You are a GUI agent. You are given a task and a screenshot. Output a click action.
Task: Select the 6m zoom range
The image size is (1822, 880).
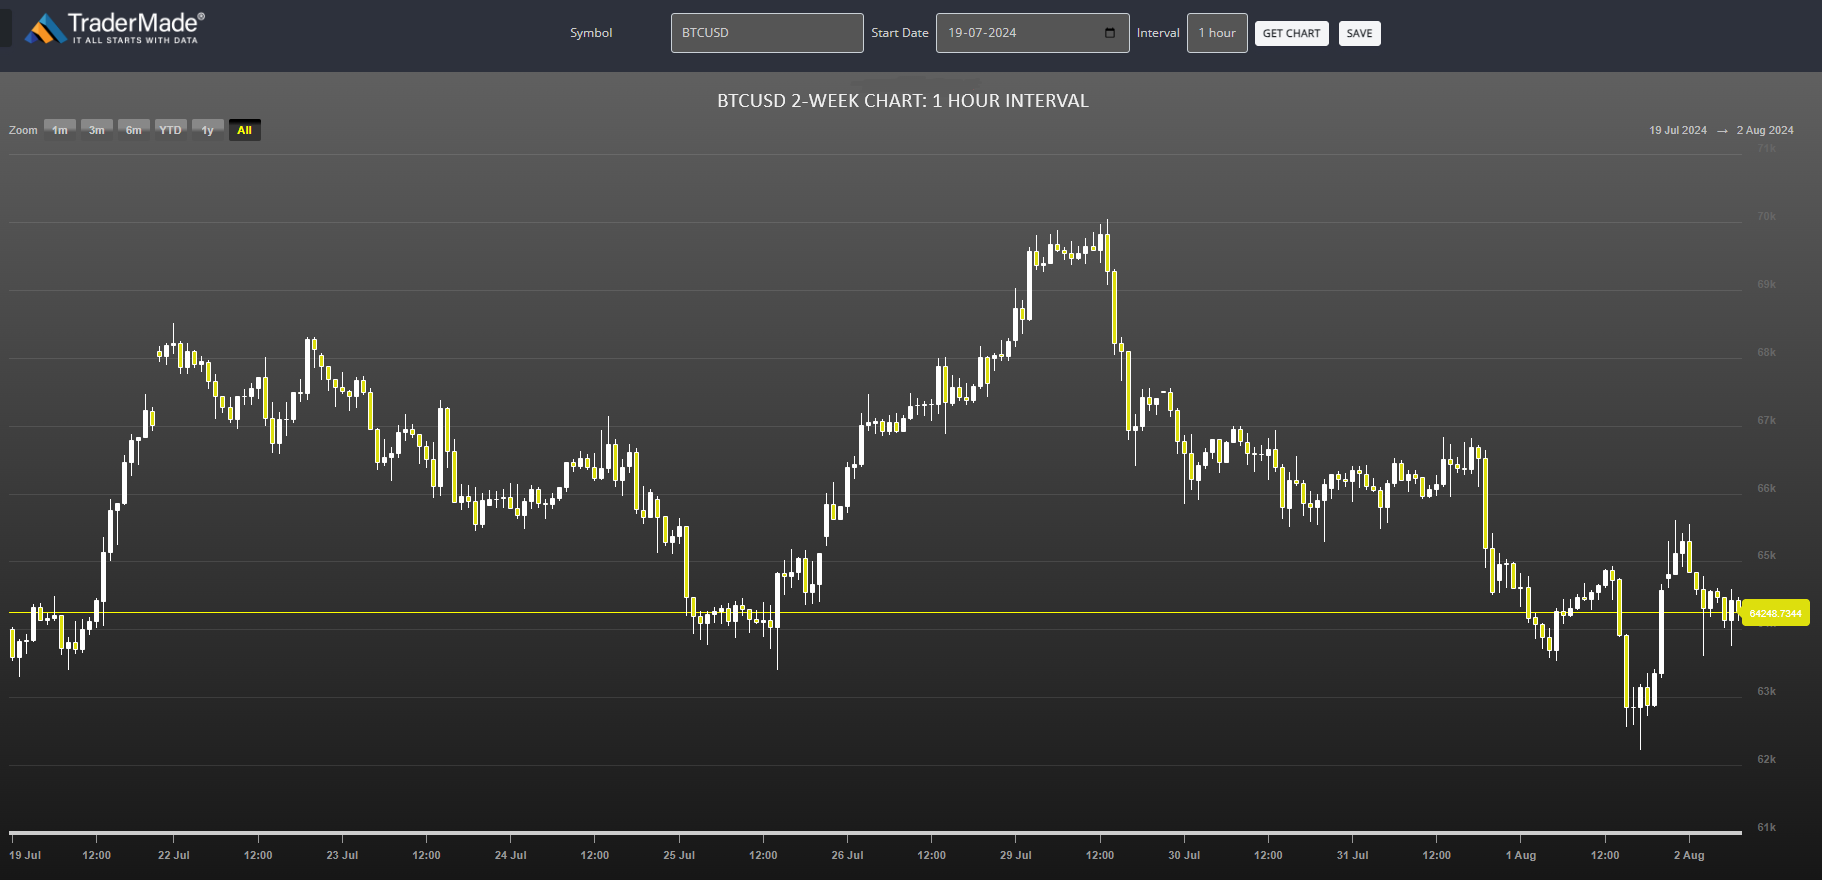click(x=134, y=130)
